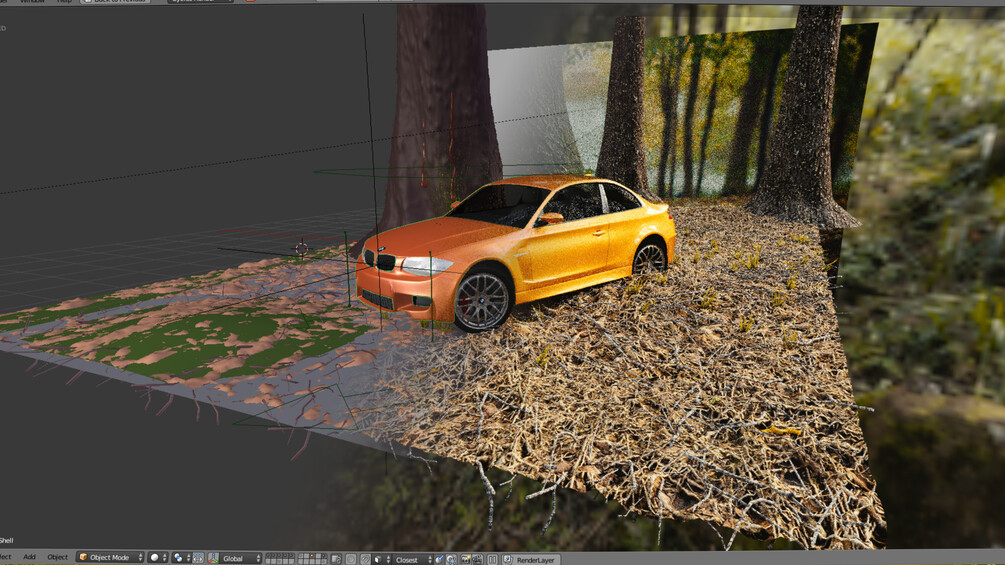The height and width of the screenshot is (565, 1005).
Task: Click the icon left of RenderLayer icon
Action: [x=492, y=559]
